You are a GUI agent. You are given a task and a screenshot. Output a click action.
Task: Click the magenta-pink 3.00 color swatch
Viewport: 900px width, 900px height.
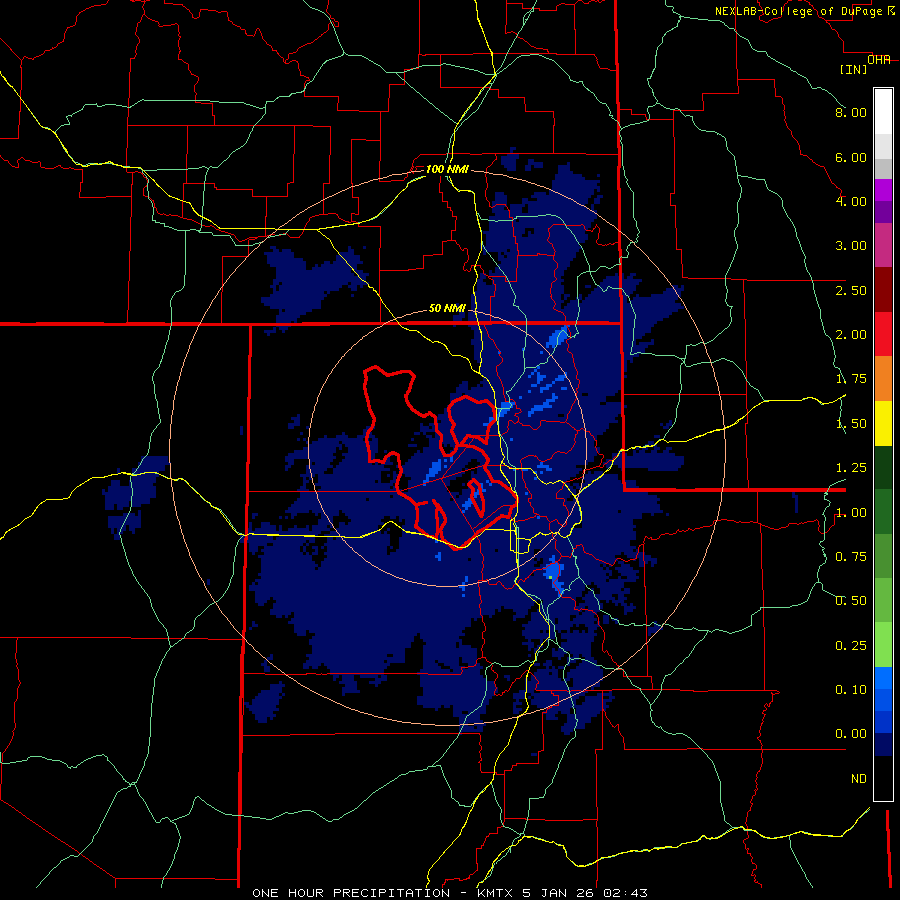click(883, 246)
